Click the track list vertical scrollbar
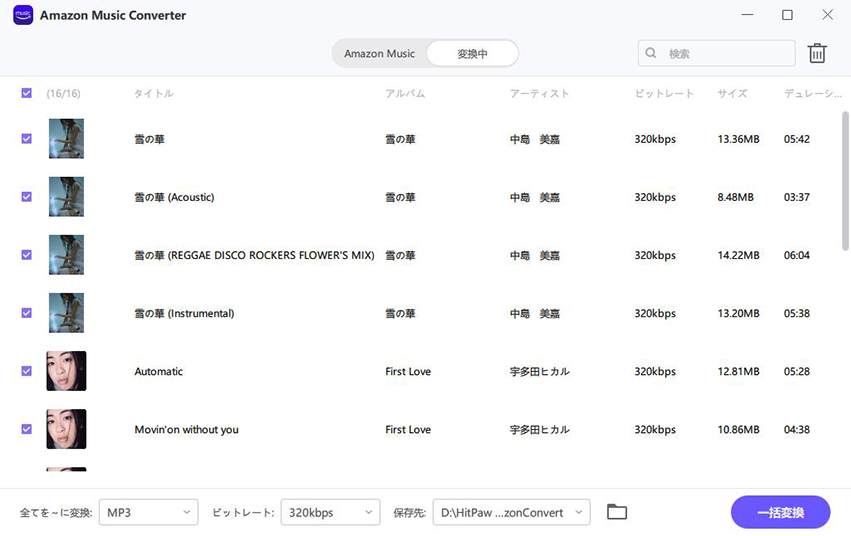 [x=845, y=181]
